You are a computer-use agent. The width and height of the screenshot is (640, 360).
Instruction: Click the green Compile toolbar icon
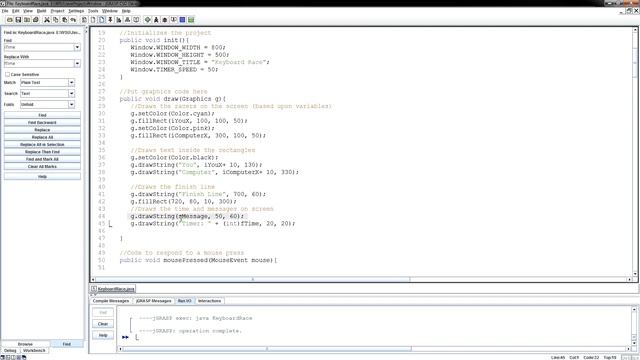pyautogui.click(x=147, y=20)
